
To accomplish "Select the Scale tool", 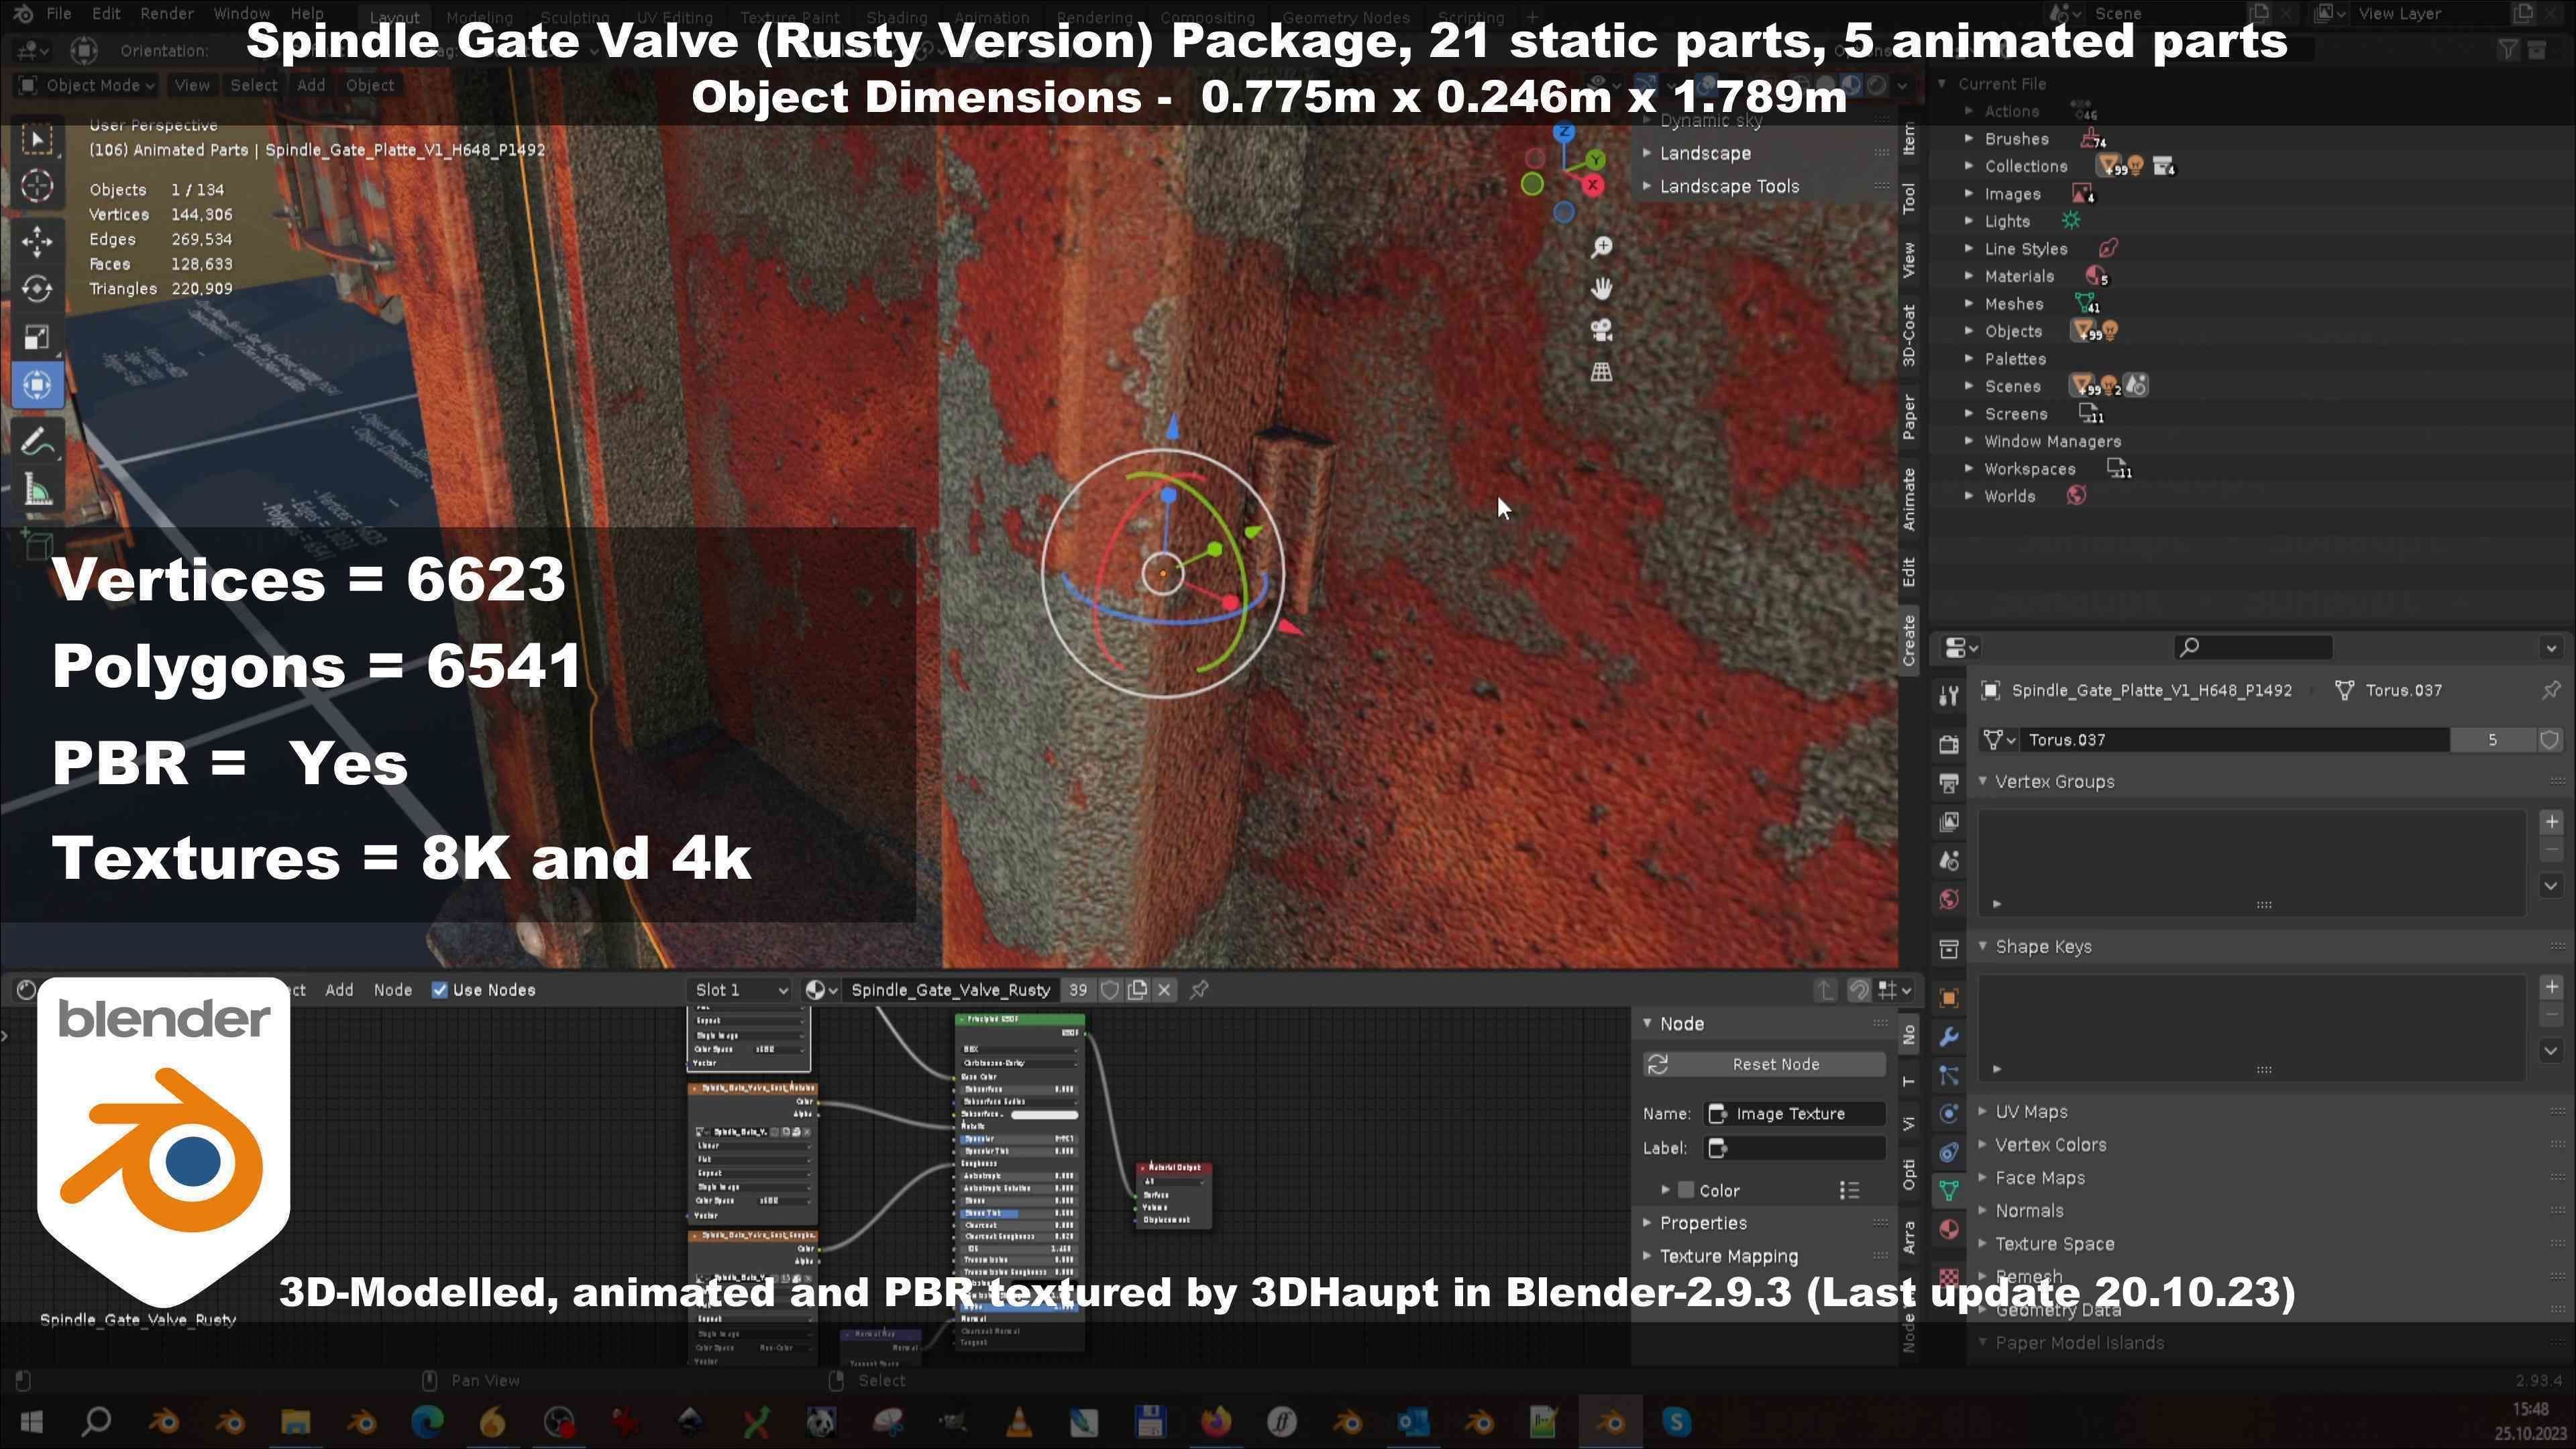I will [37, 337].
